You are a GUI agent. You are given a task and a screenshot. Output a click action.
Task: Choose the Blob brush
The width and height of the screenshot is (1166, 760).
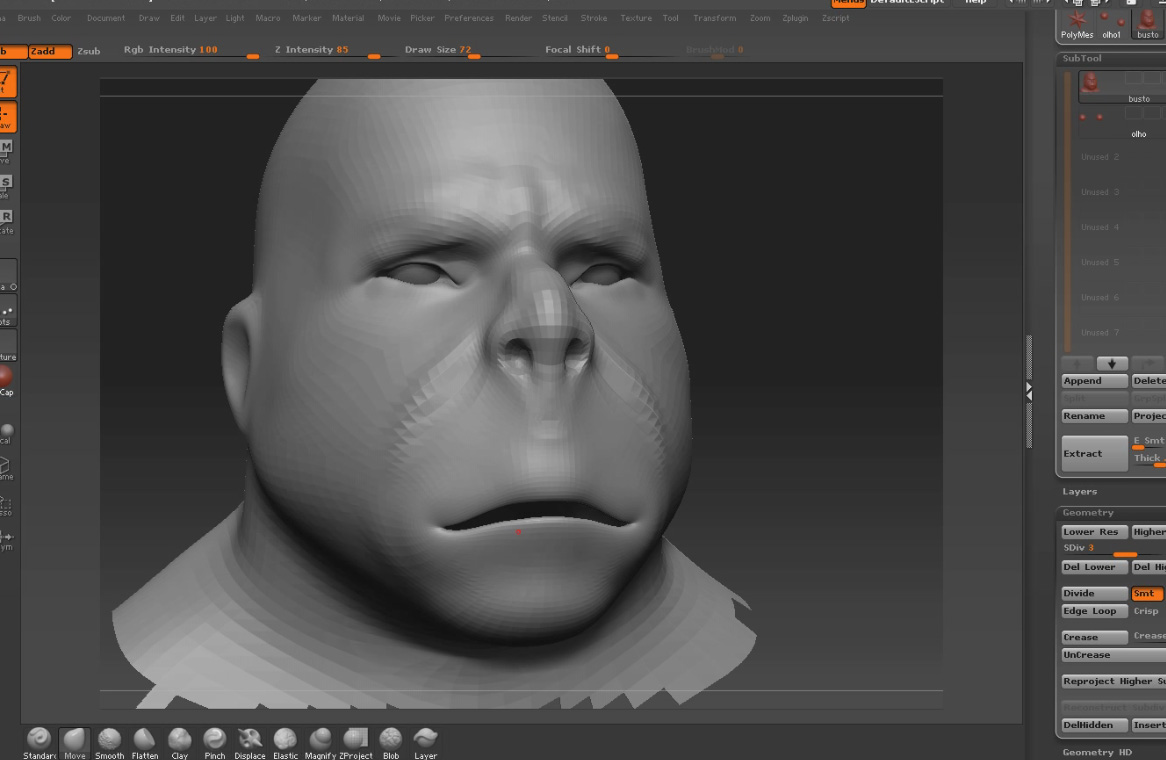point(391,741)
